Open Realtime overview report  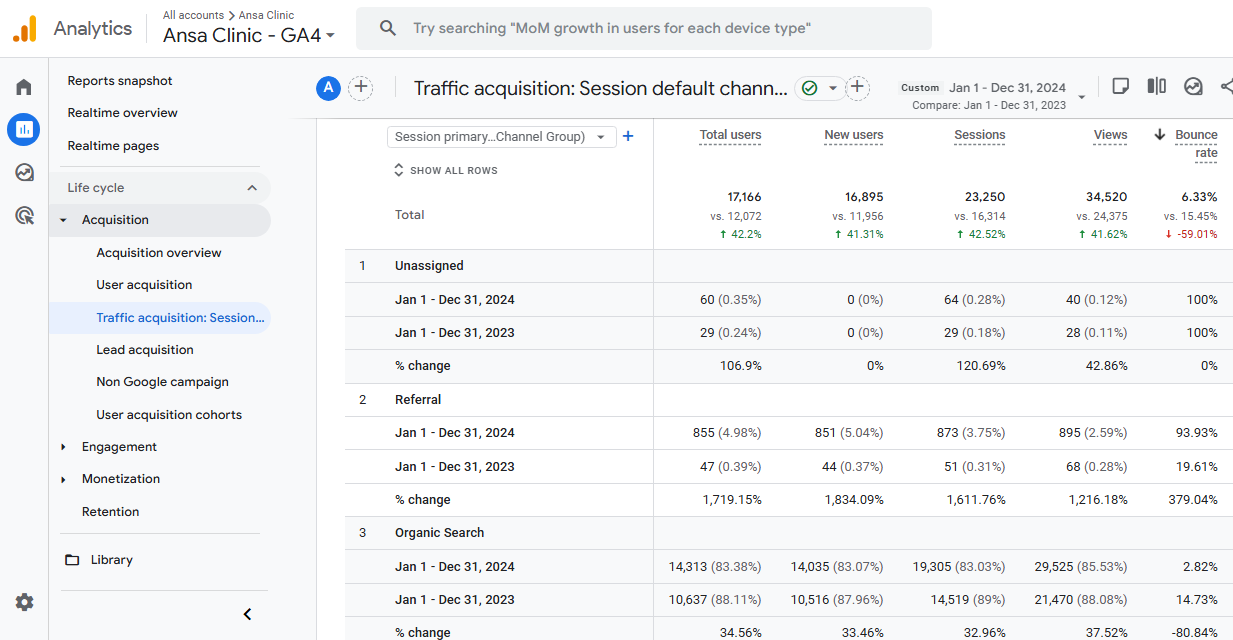(x=122, y=113)
